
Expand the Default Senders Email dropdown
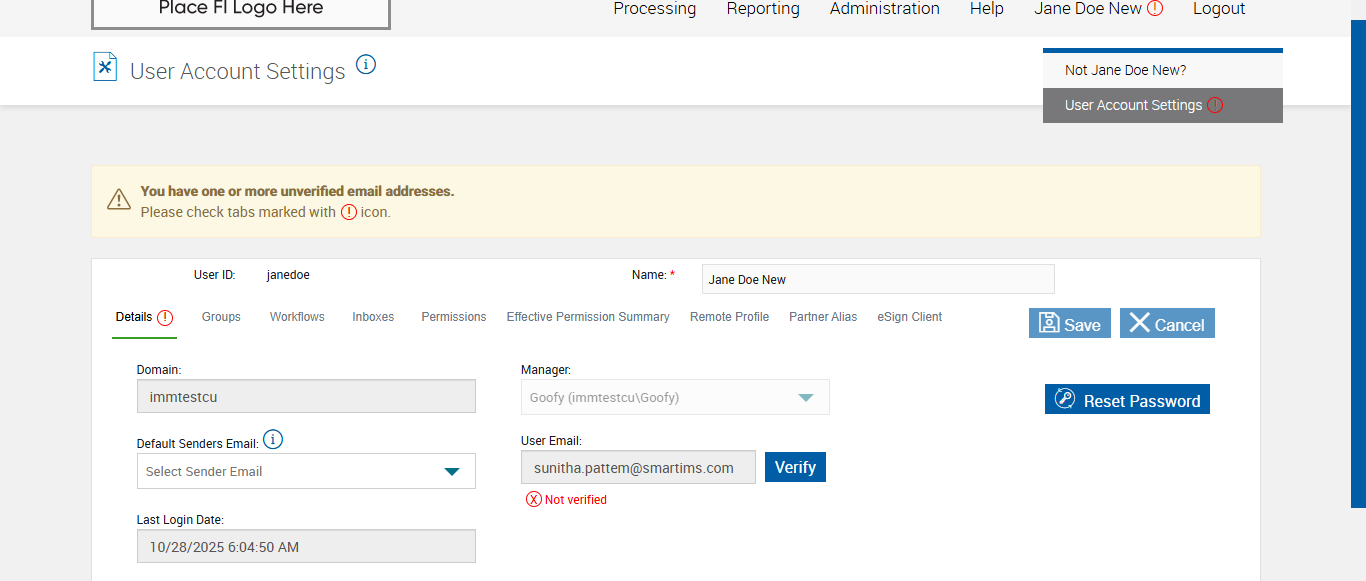click(451, 472)
